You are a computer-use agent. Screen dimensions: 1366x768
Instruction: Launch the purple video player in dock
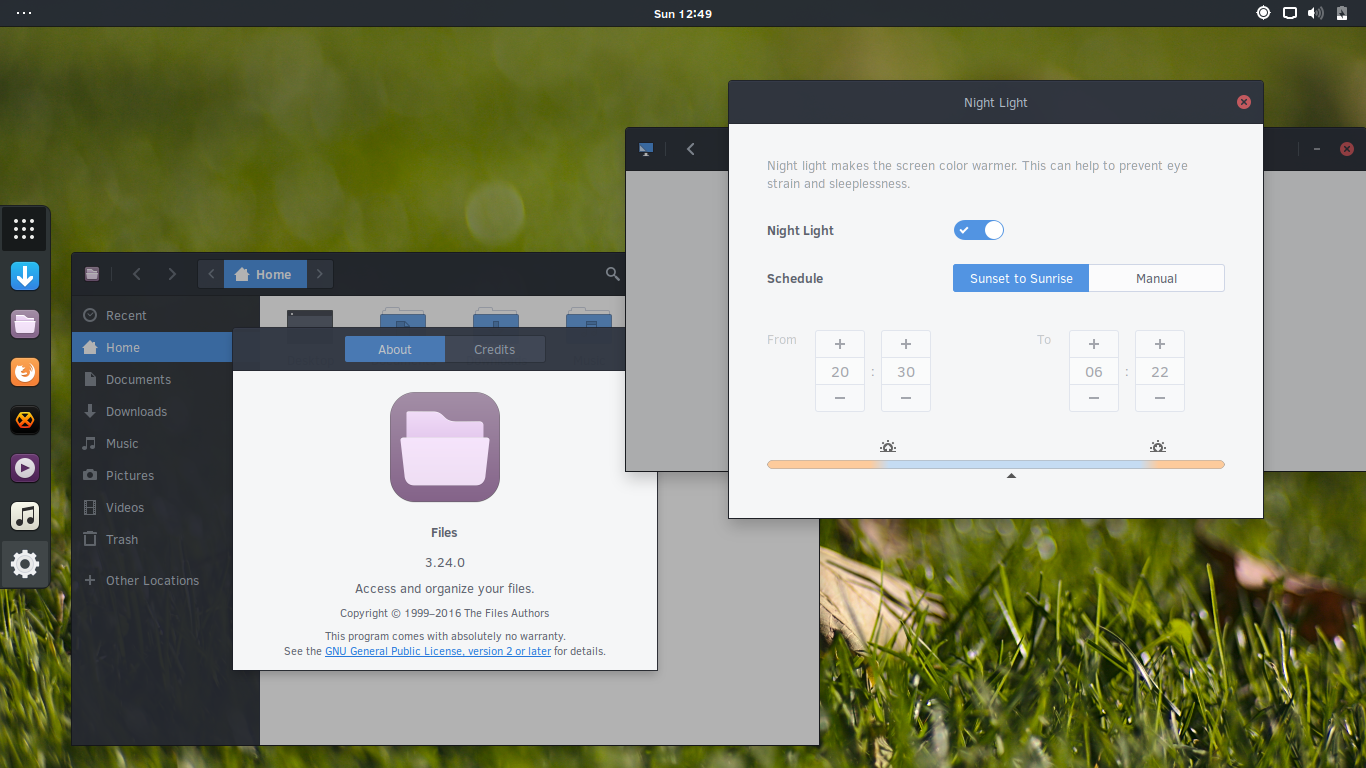coord(25,468)
